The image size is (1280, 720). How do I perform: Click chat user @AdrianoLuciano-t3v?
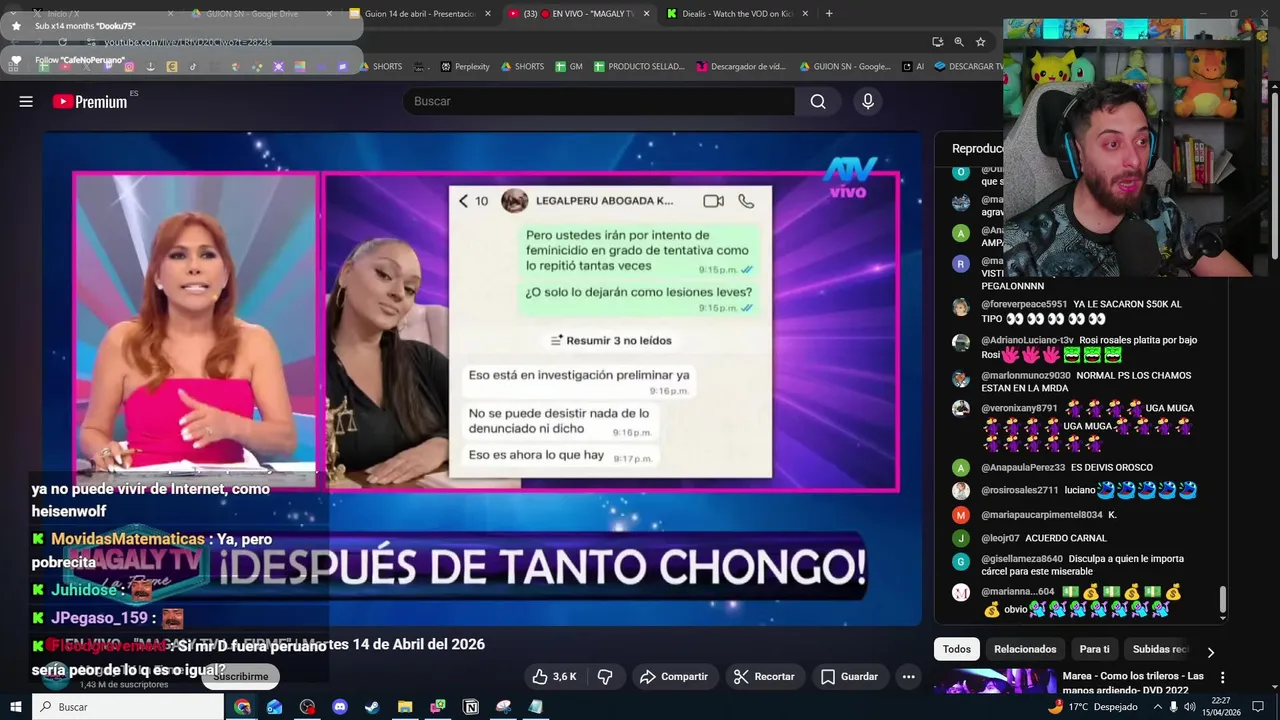pyautogui.click(x=1027, y=340)
